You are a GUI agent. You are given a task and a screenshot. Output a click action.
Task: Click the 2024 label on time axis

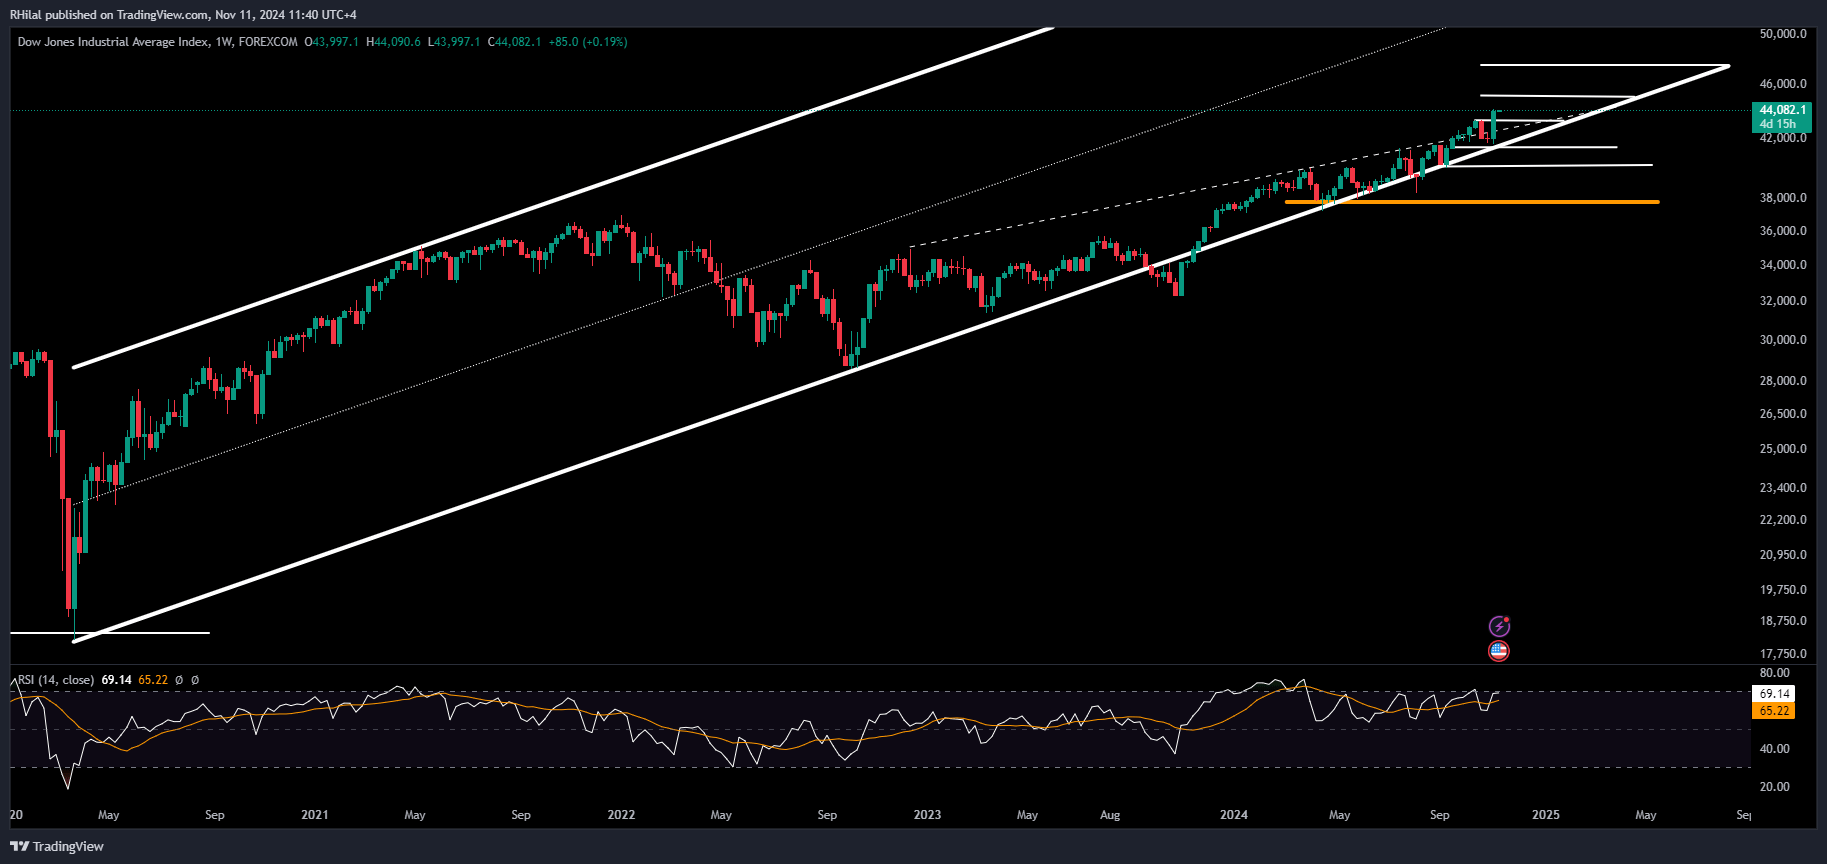click(1234, 815)
